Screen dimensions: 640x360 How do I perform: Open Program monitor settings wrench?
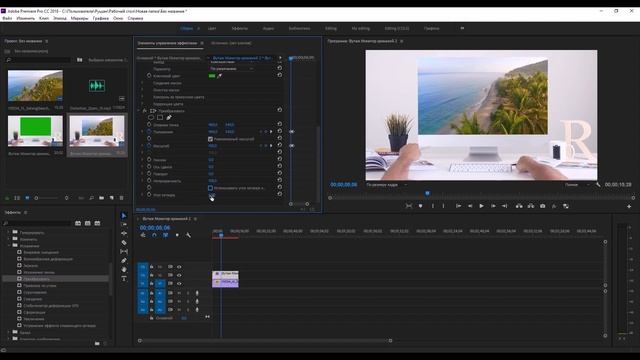click(598, 185)
